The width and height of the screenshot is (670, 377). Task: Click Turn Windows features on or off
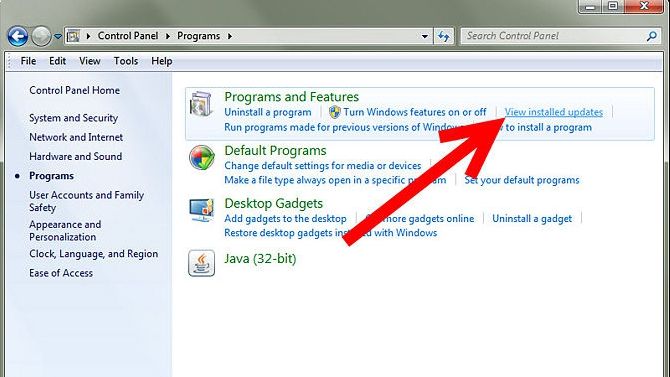[x=414, y=112]
